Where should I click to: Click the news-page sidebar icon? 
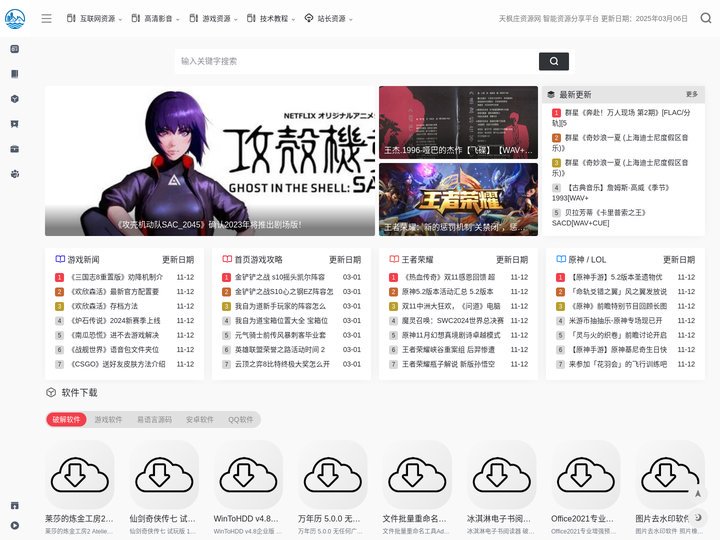pos(15,49)
